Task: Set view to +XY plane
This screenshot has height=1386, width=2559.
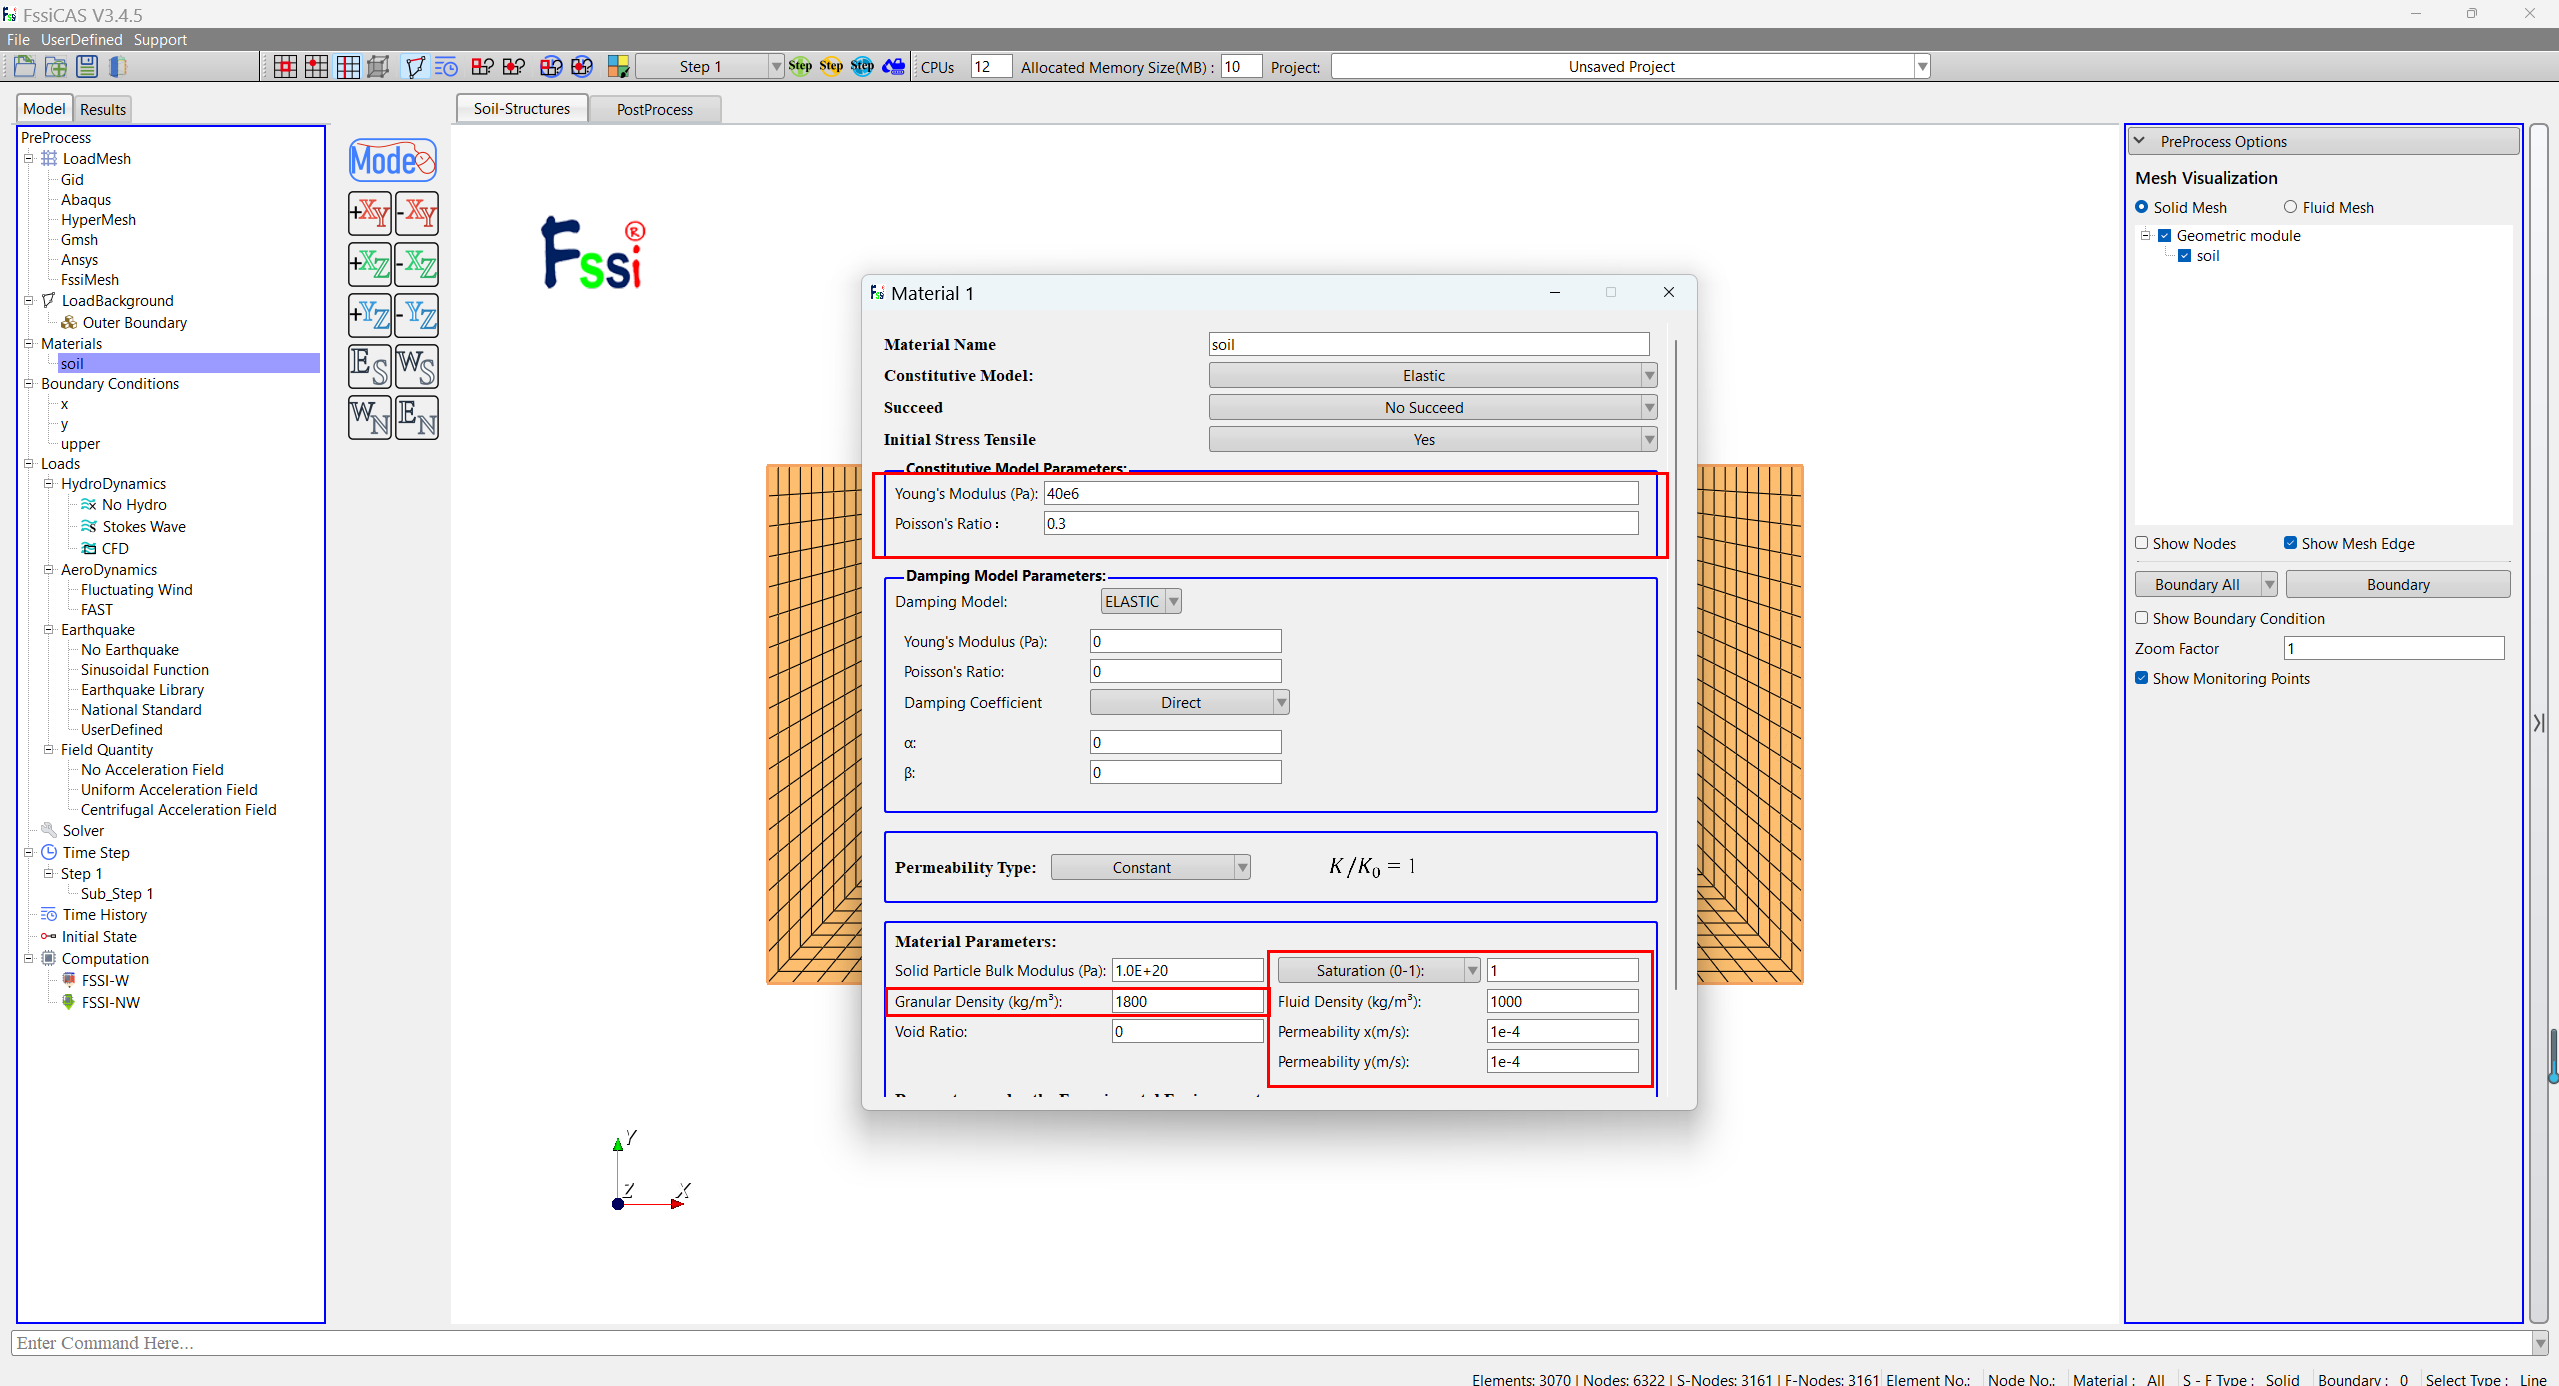Action: pyautogui.click(x=370, y=213)
